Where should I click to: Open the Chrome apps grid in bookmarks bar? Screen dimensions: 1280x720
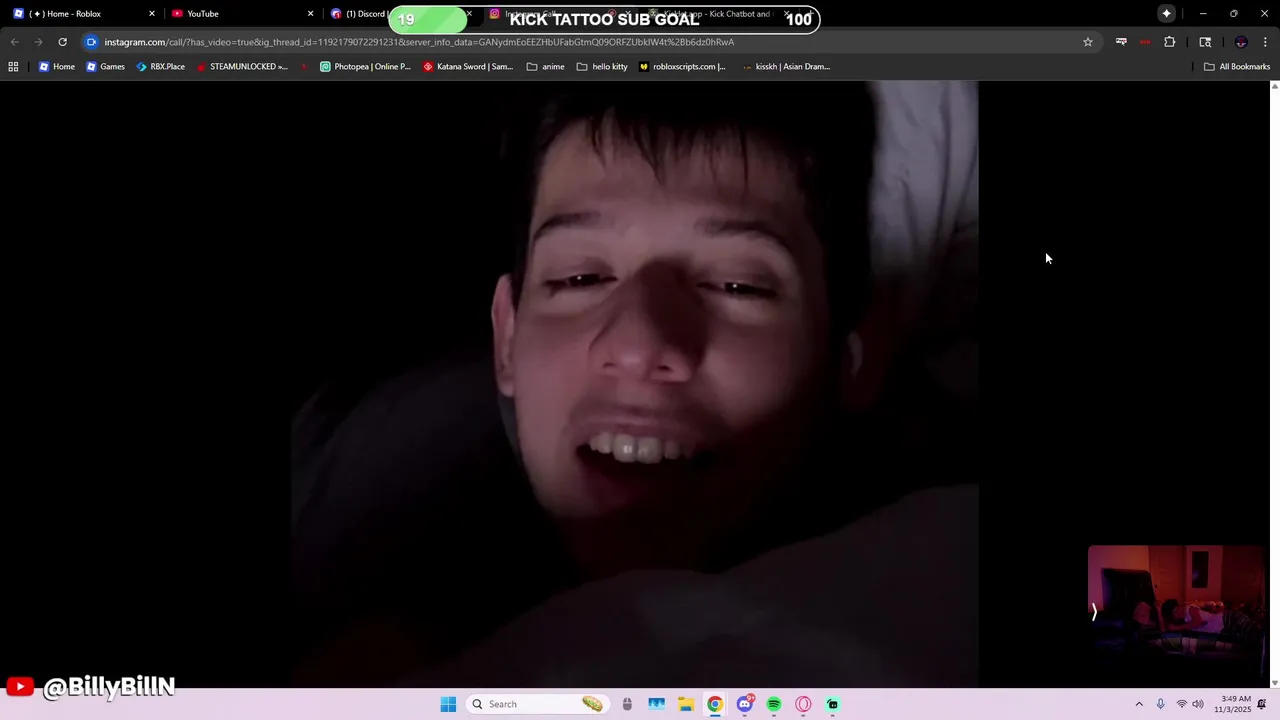13,67
